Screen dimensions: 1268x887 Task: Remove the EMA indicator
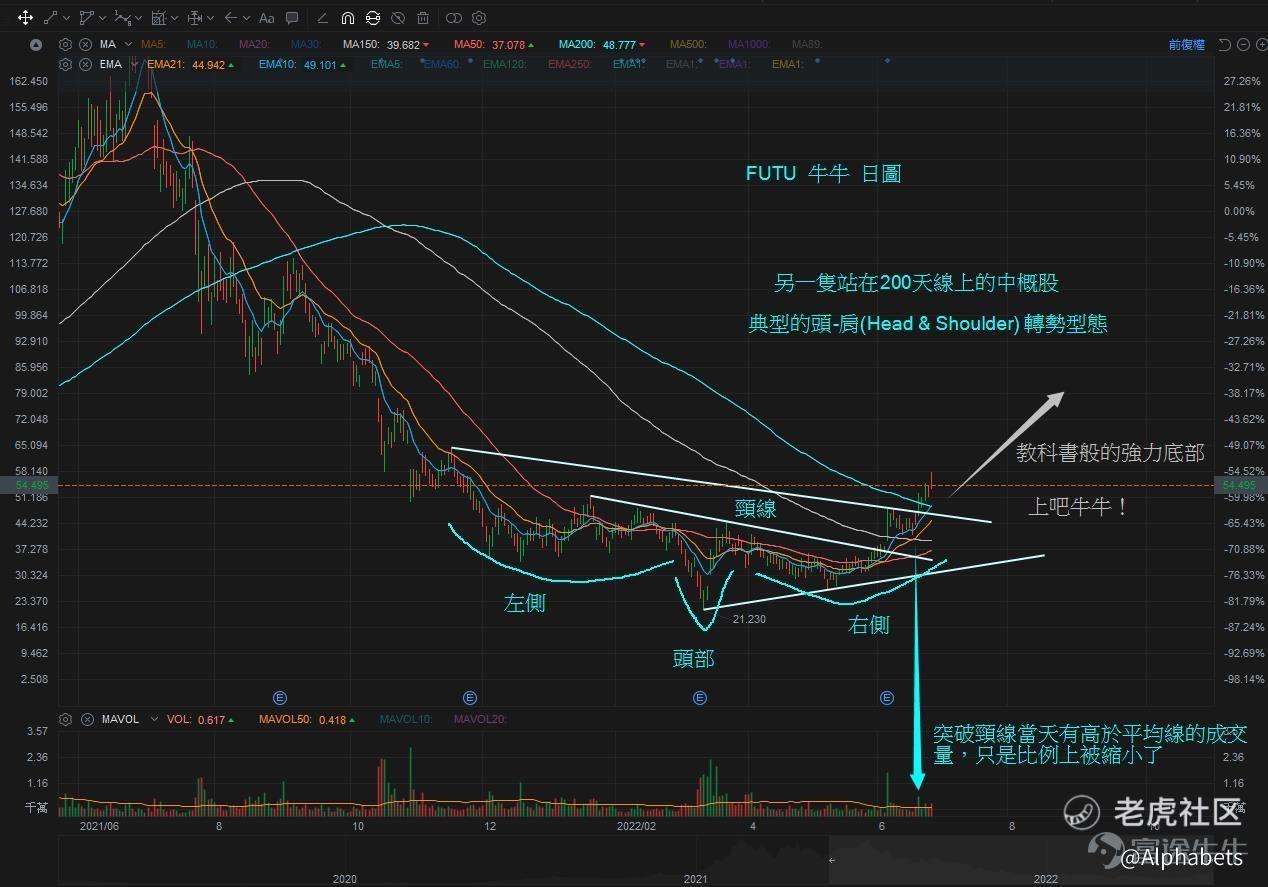click(x=85, y=64)
